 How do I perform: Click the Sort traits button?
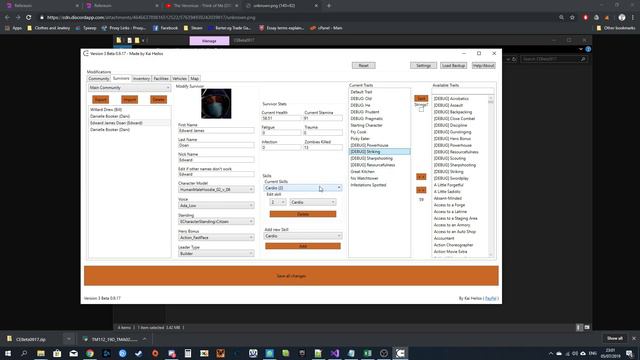point(421,98)
